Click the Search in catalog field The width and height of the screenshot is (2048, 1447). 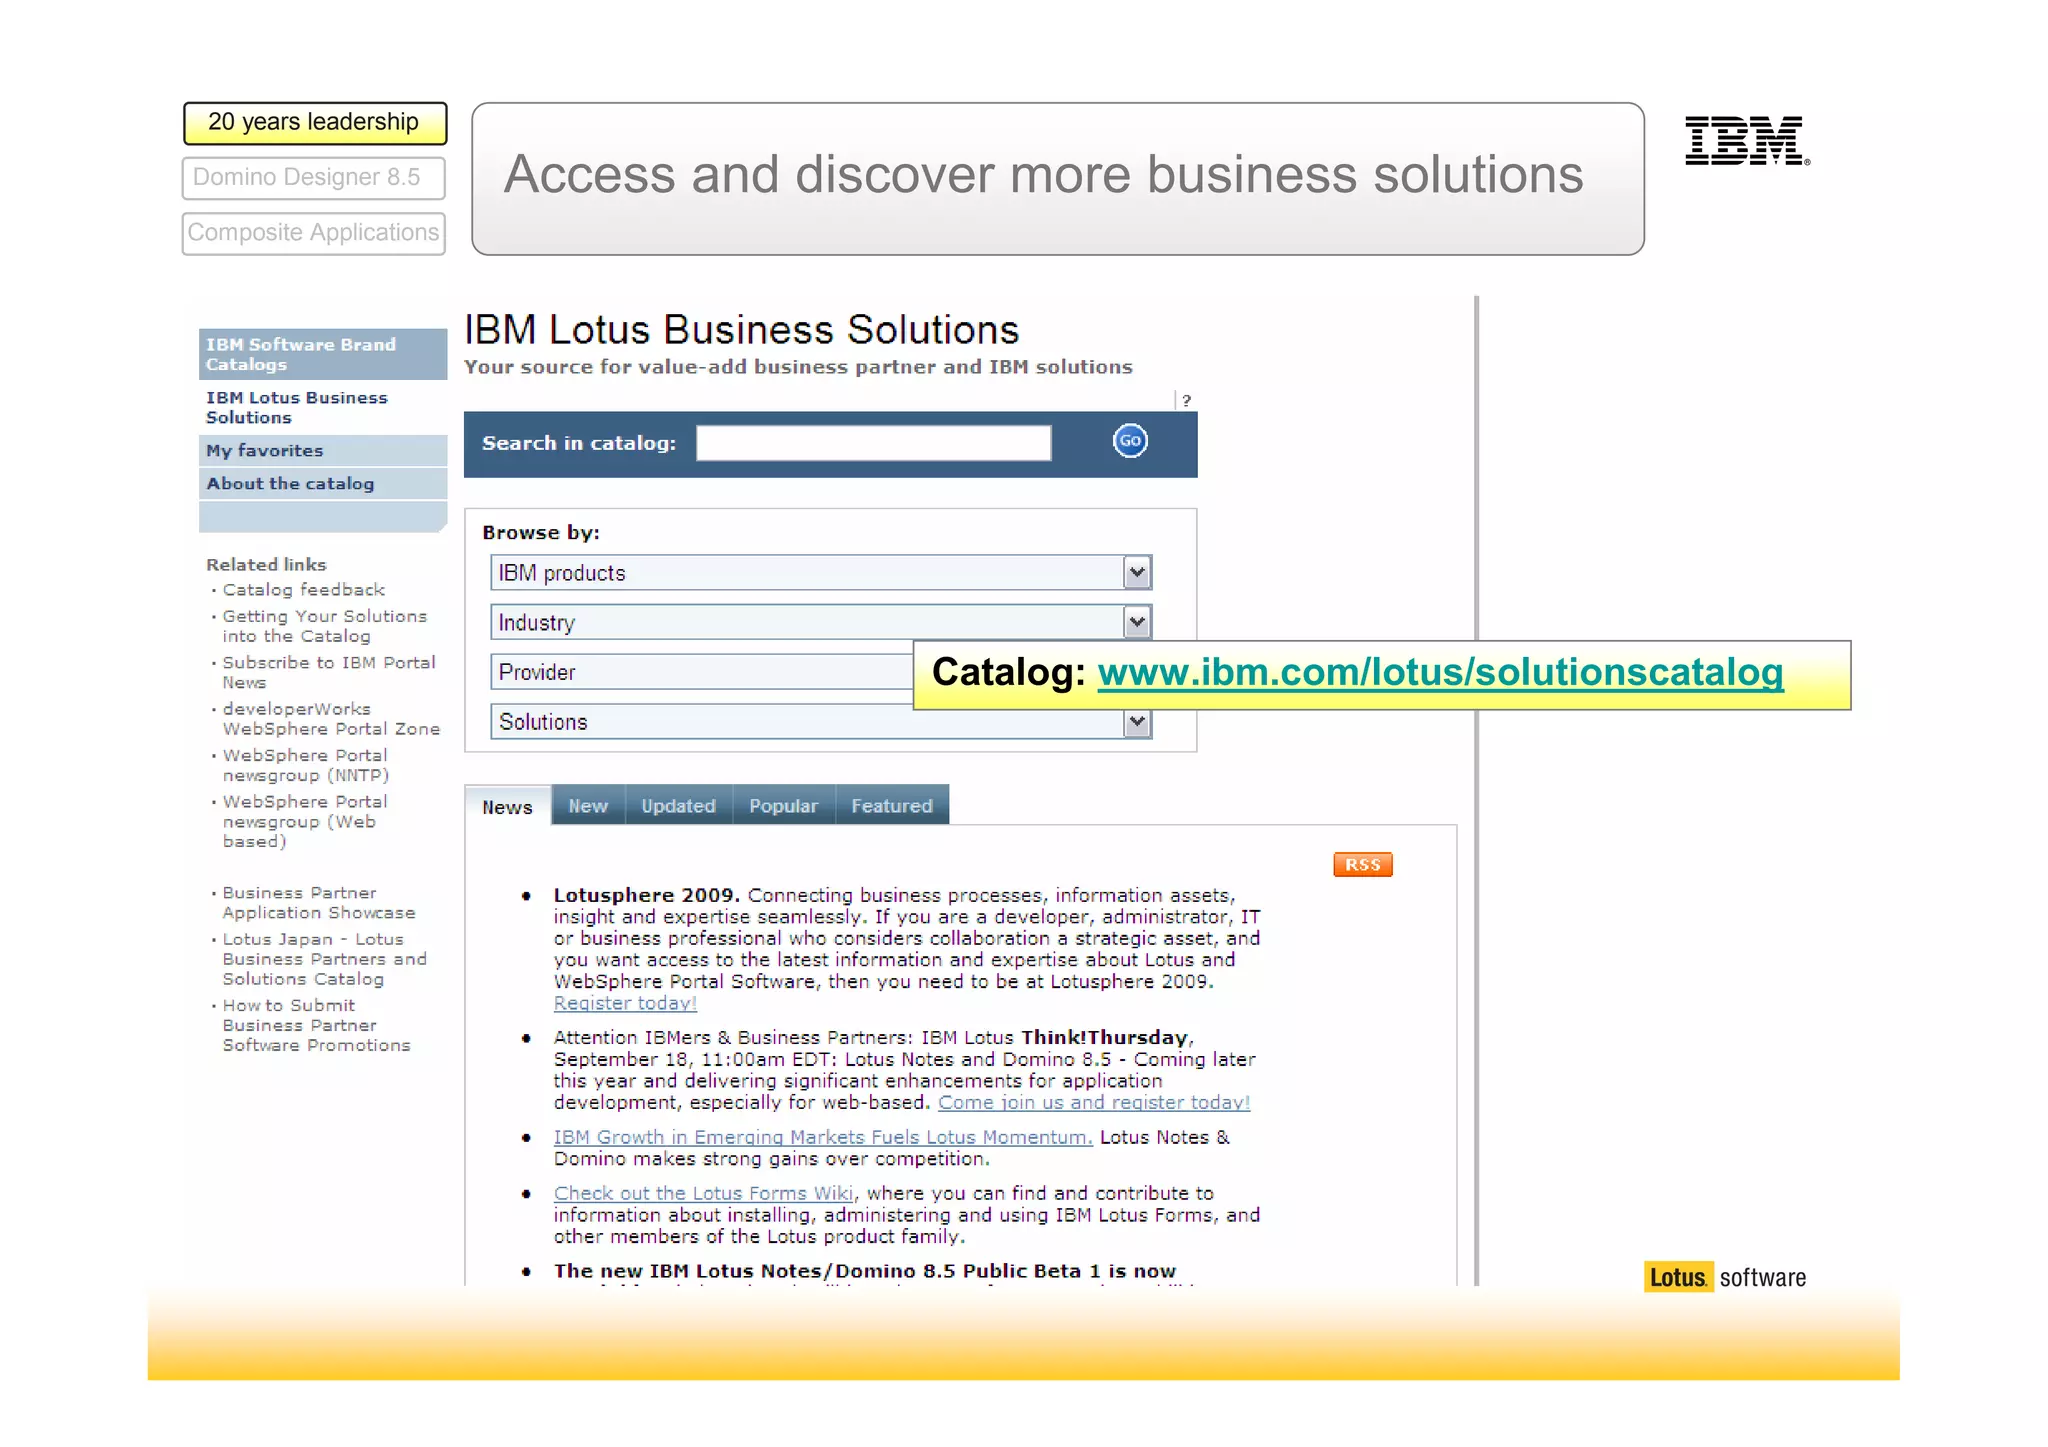(x=873, y=443)
